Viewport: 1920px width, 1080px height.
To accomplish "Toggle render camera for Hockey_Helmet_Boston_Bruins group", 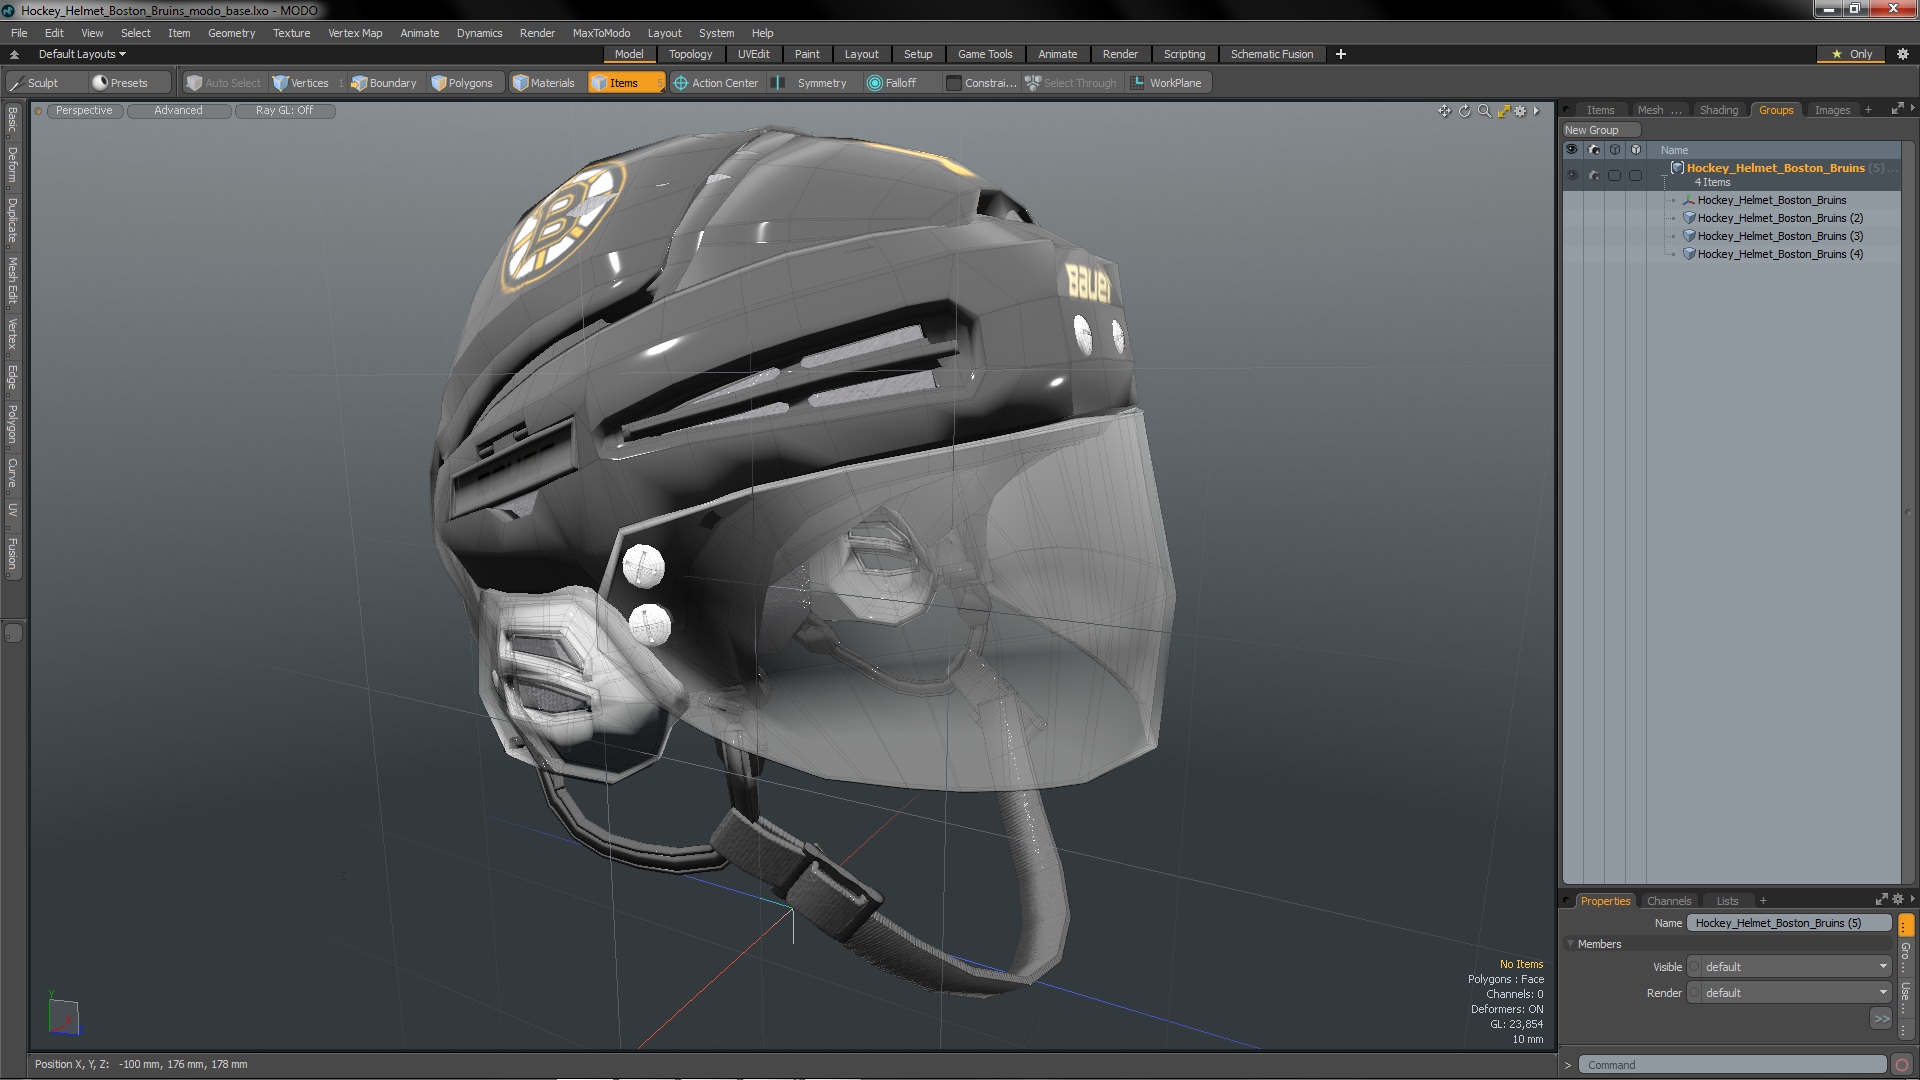I will (1593, 176).
